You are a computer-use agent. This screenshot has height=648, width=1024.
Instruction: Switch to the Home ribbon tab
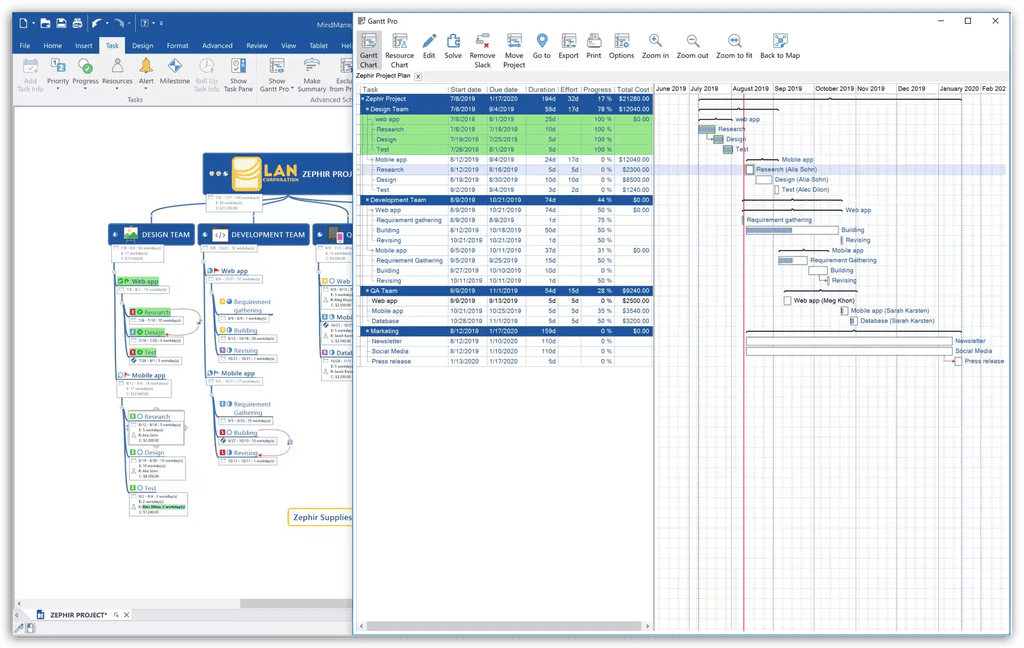click(x=52, y=46)
